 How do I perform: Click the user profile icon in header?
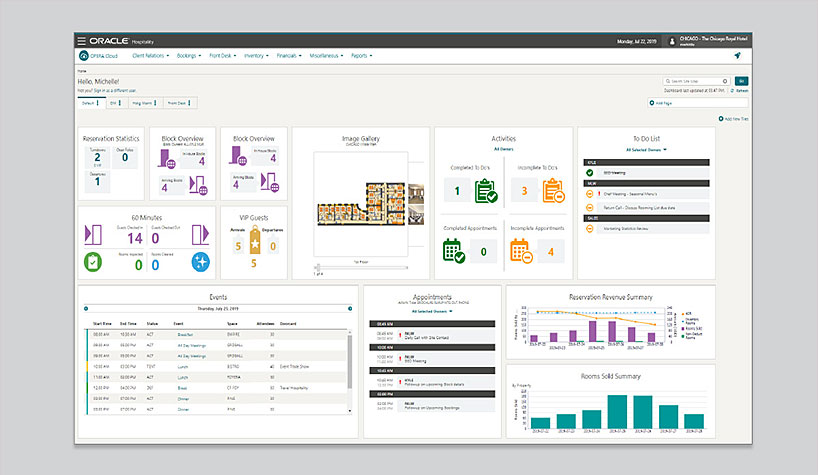[x=672, y=41]
